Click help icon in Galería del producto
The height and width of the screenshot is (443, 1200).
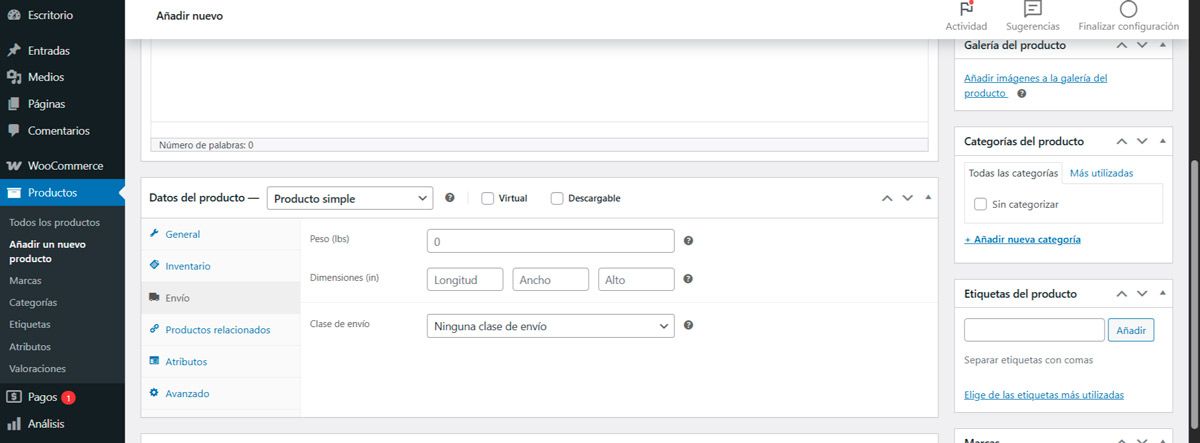(1021, 93)
